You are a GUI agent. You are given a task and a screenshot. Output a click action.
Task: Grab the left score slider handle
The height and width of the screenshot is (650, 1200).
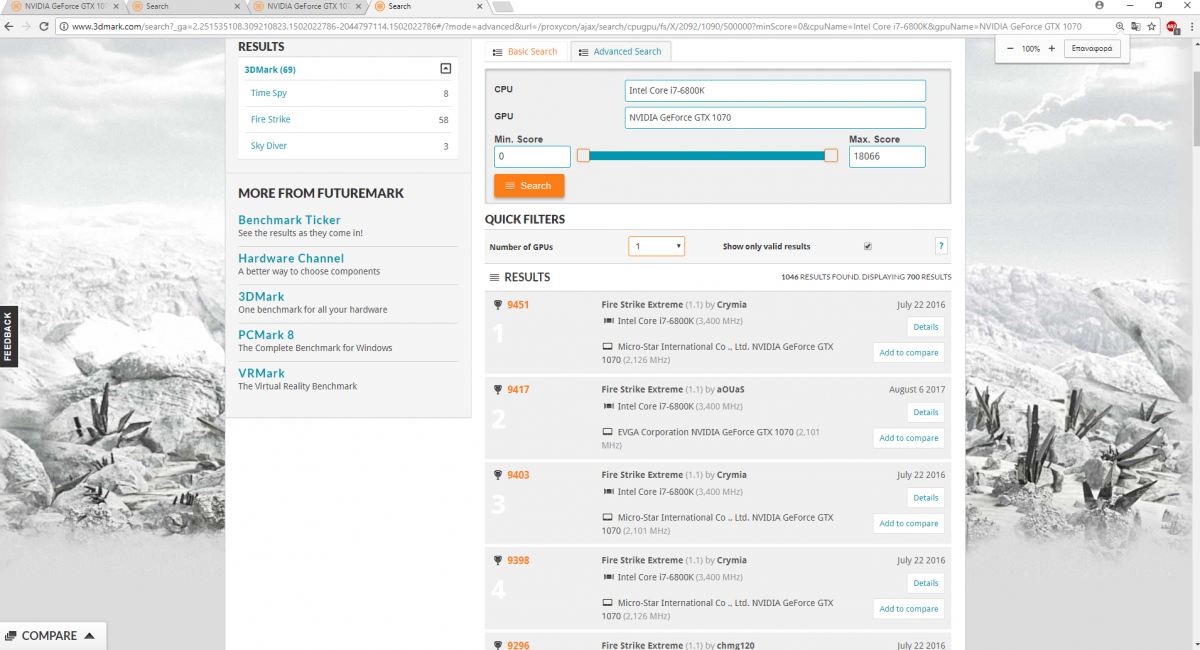pos(583,155)
